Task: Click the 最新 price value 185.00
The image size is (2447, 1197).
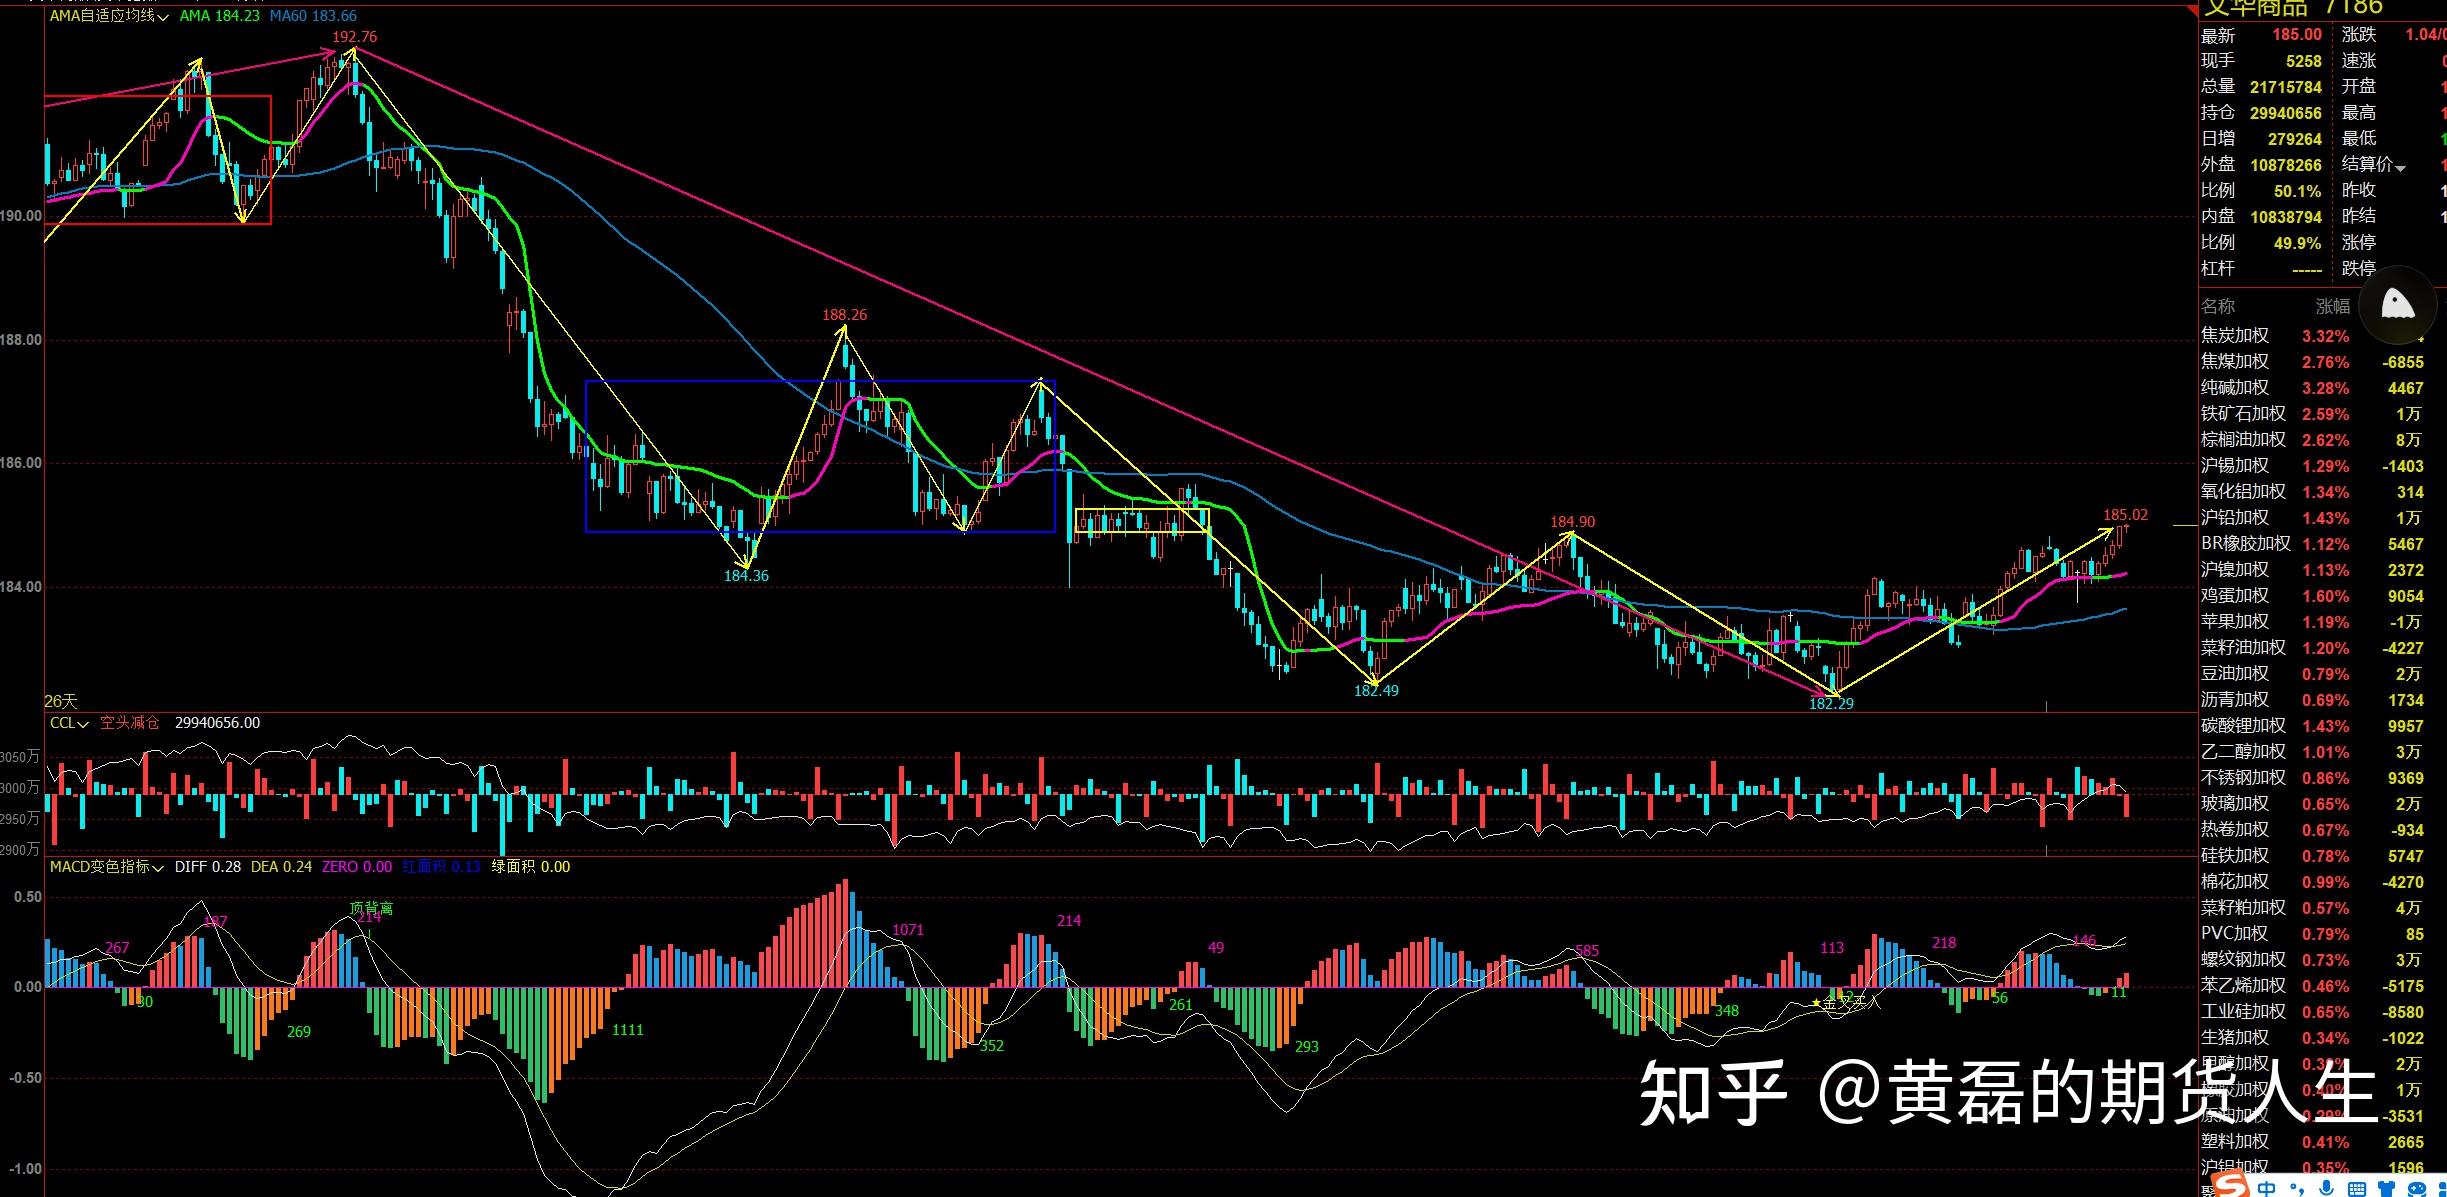Action: click(x=2297, y=34)
